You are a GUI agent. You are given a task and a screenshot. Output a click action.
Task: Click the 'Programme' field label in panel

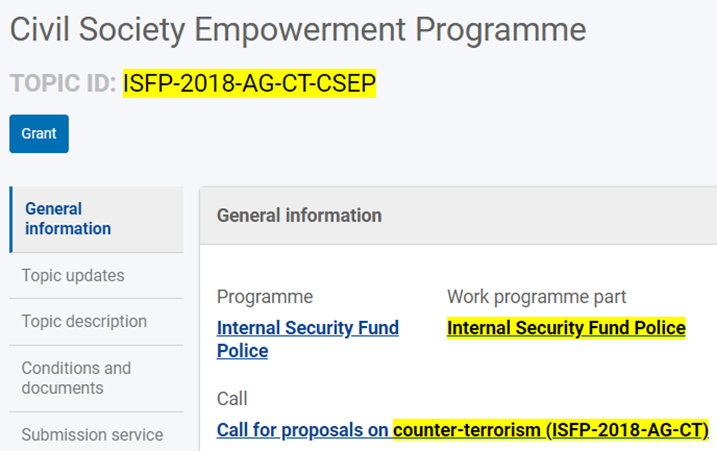[x=265, y=297]
